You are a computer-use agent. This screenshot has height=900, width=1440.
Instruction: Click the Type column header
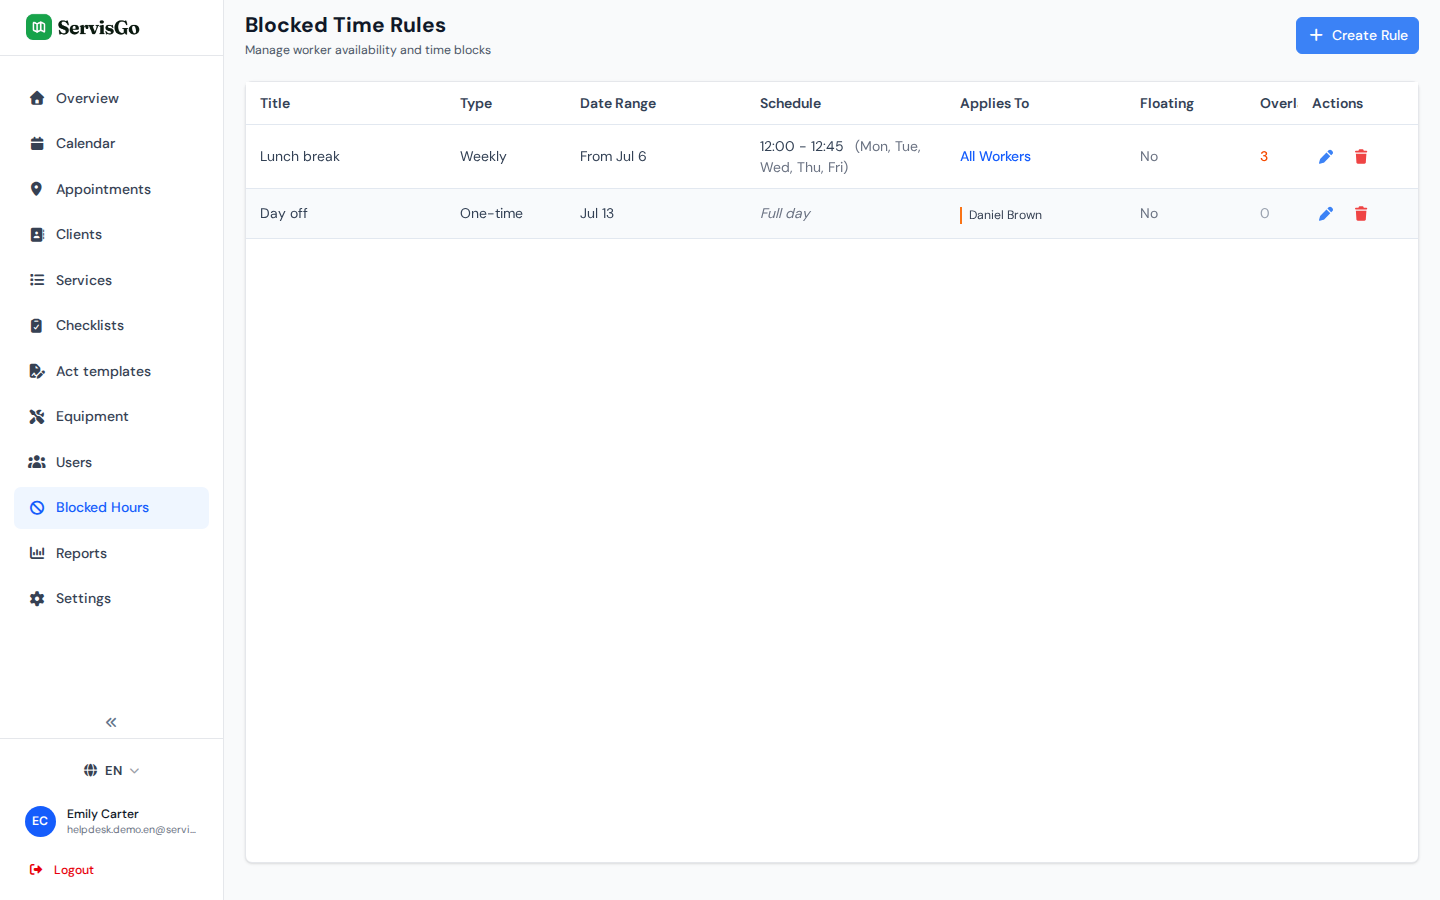(476, 103)
